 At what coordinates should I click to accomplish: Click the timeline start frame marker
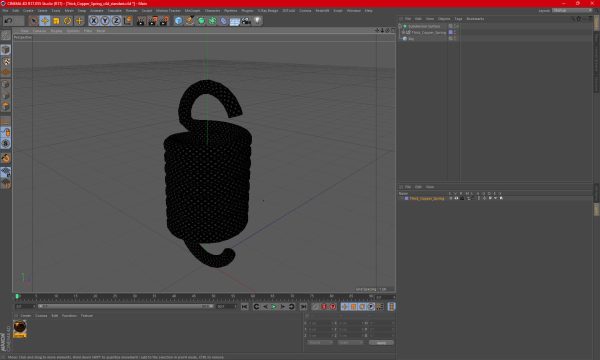(x=17, y=296)
